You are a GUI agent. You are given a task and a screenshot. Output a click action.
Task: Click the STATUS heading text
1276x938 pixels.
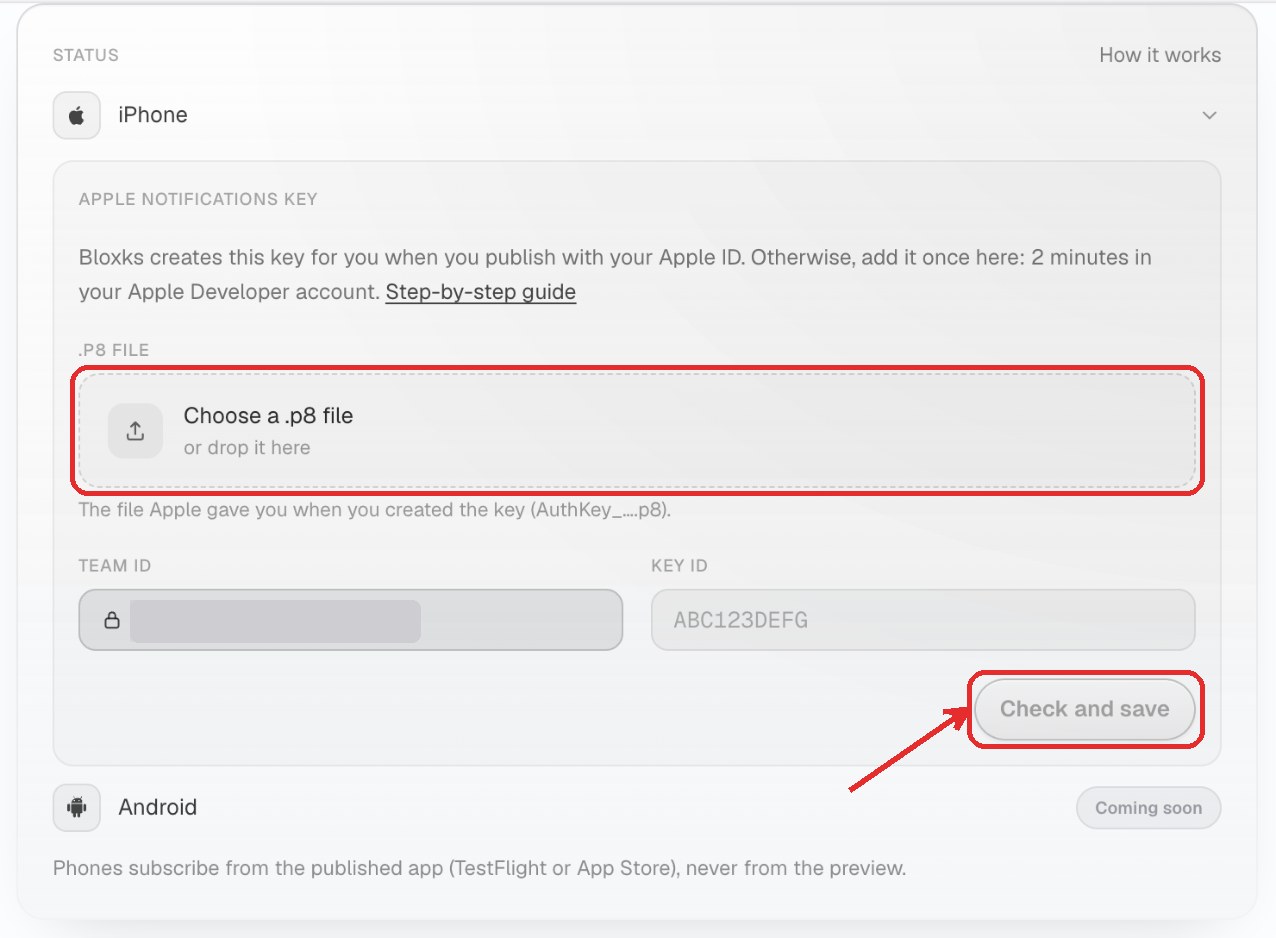[x=86, y=55]
